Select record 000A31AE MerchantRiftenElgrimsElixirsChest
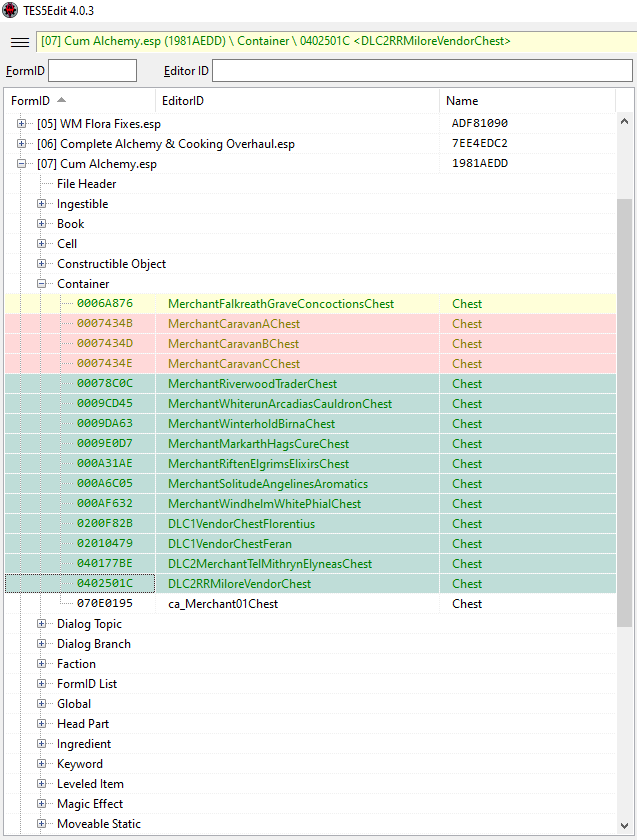637x840 pixels. click(x=310, y=463)
